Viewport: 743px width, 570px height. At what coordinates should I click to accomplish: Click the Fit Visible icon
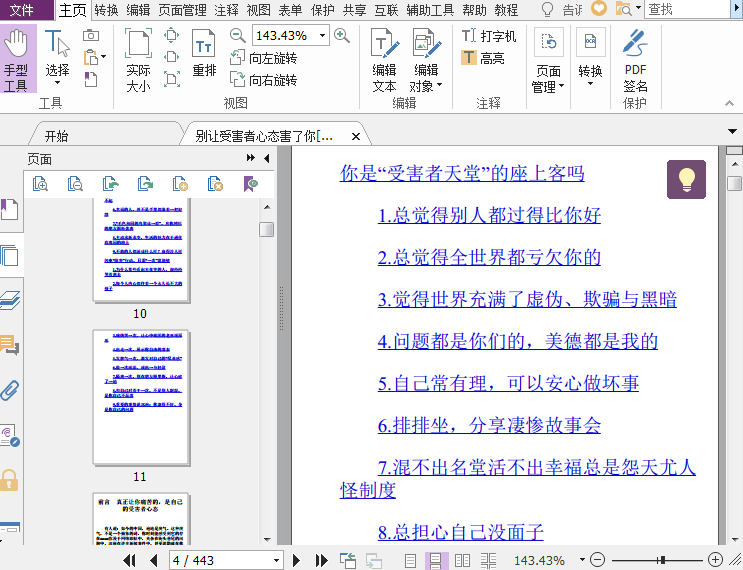pos(172,79)
